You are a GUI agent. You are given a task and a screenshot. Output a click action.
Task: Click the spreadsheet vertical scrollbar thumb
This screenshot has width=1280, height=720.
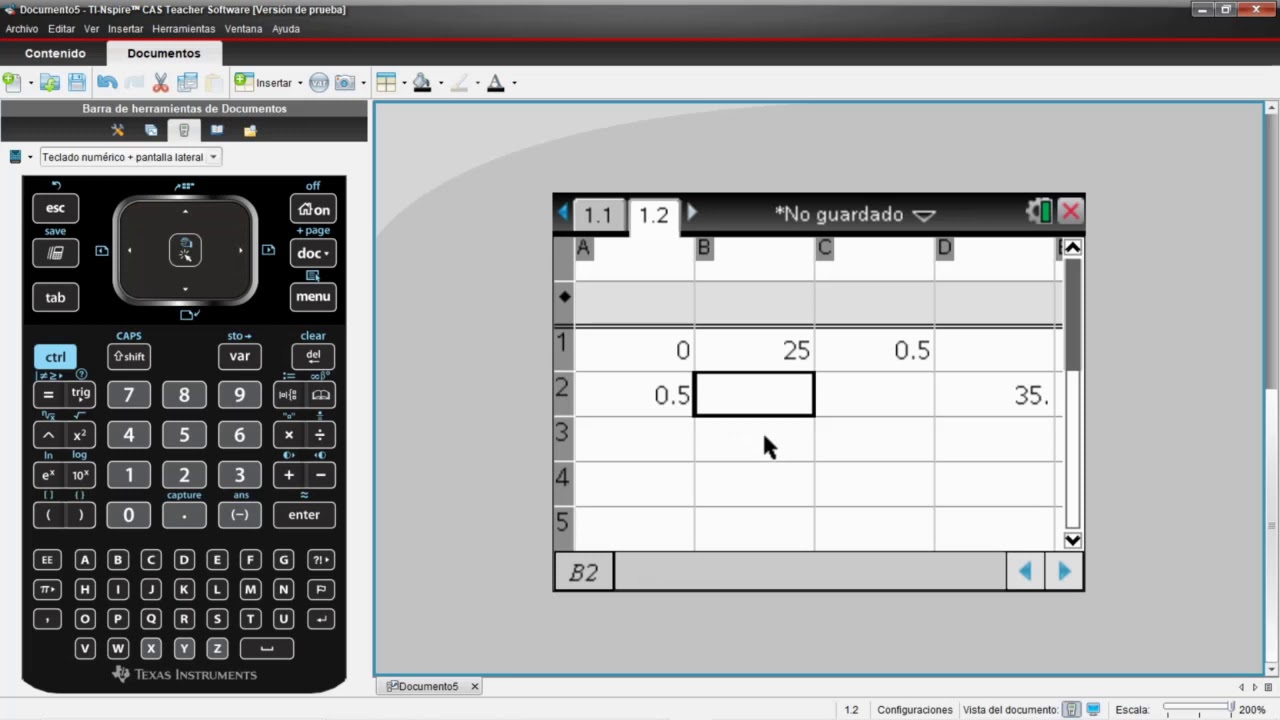1072,315
